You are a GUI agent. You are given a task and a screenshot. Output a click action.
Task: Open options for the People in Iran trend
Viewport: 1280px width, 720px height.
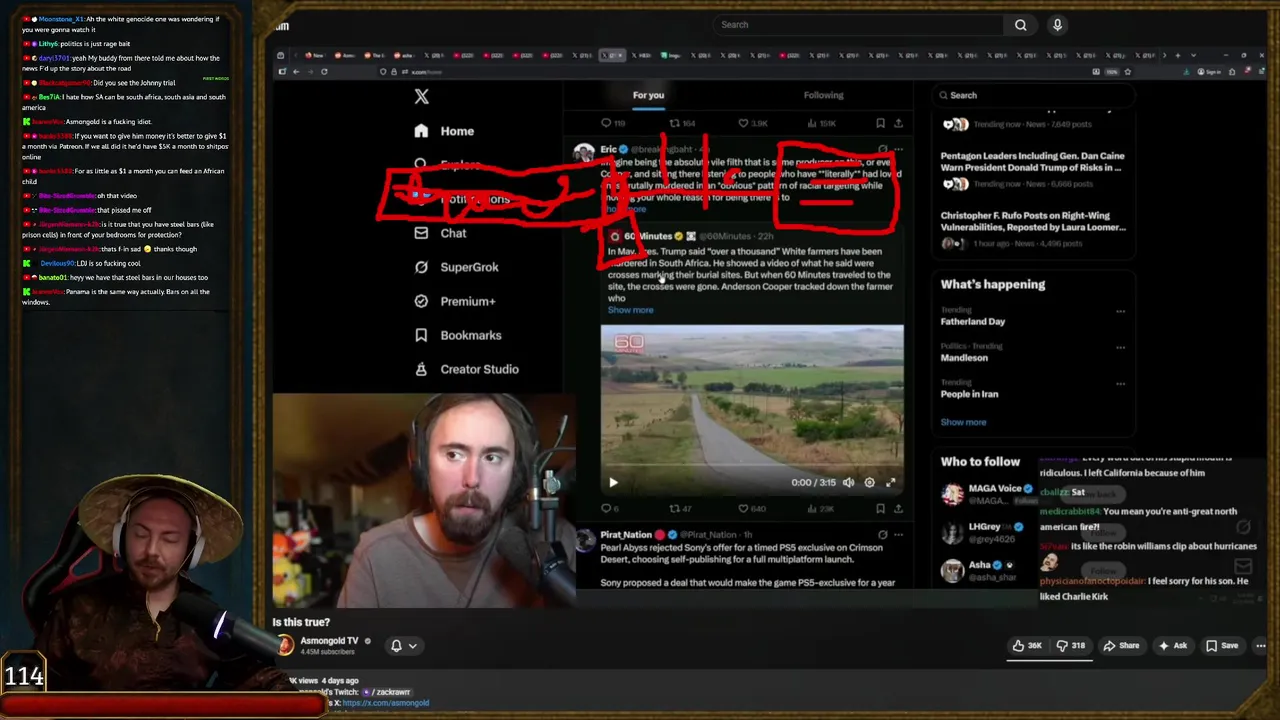1120,383
